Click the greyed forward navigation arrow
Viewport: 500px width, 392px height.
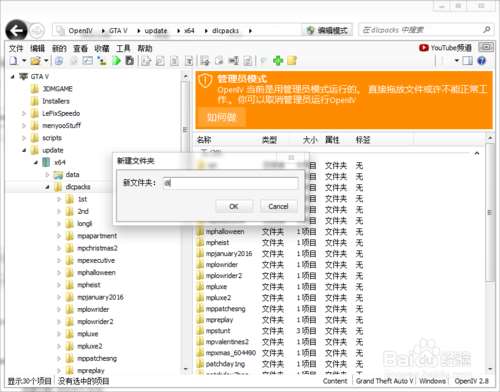tap(37, 31)
